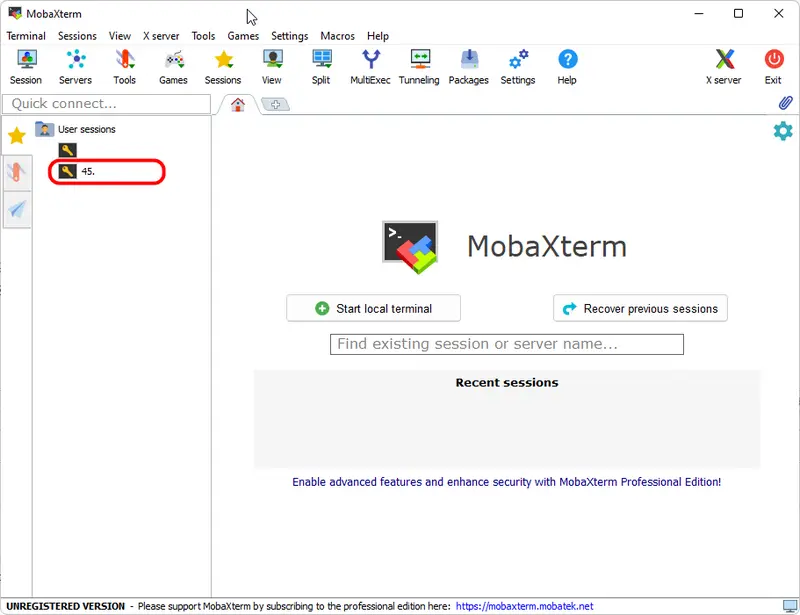Open the Professional Edition promotion link
800x615 pixels.
[x=507, y=482]
